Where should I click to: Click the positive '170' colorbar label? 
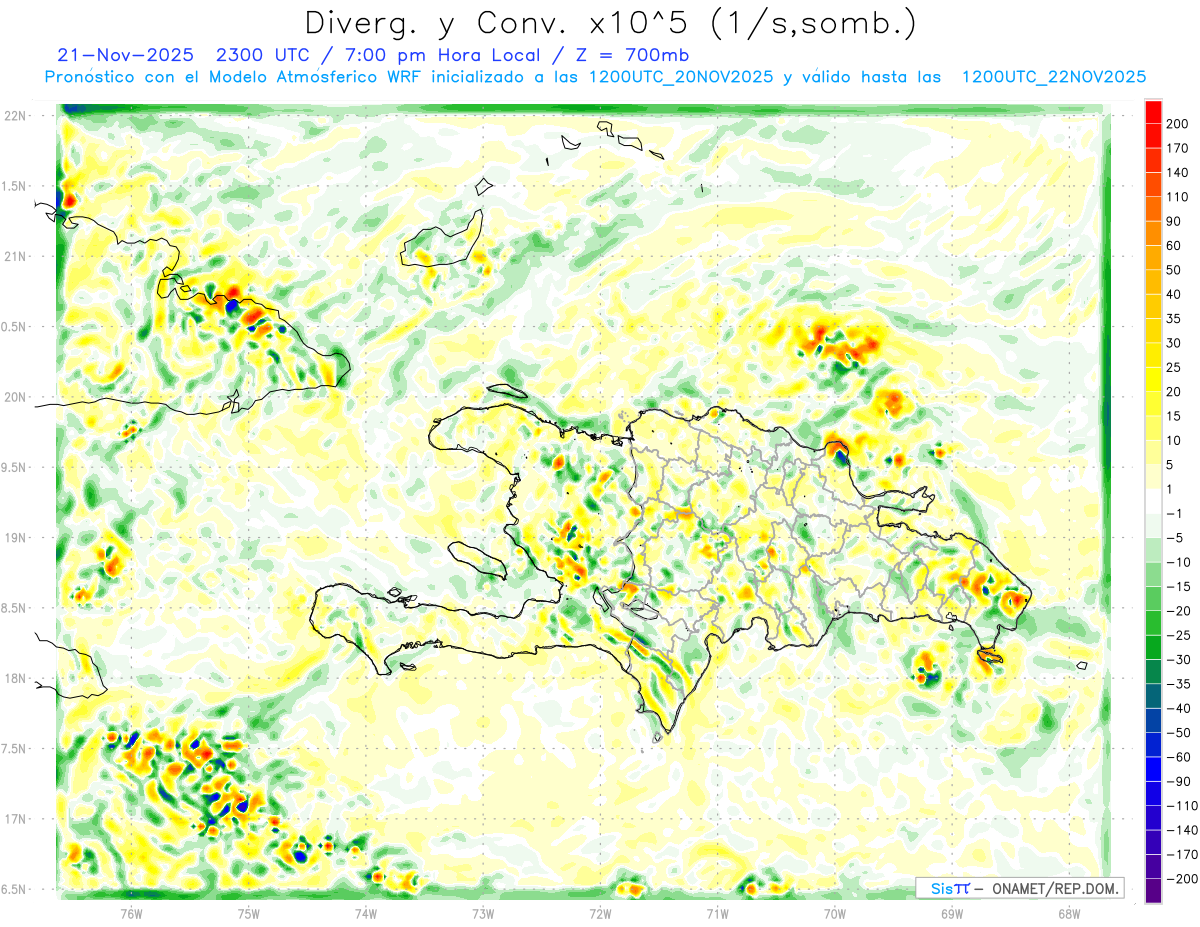(x=1178, y=148)
